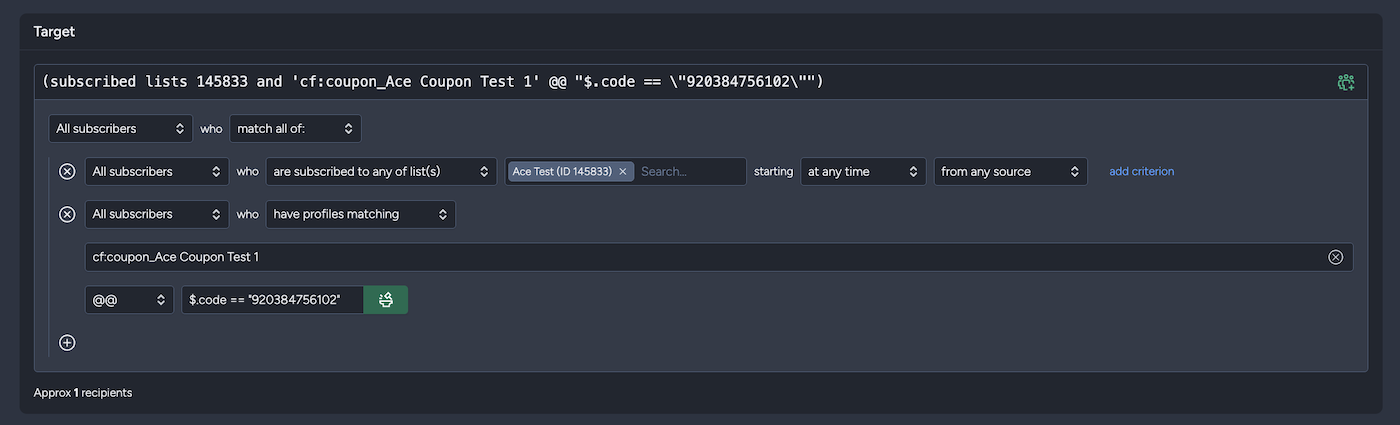
Task: Click the target query expression text field
Action: [x=685, y=82]
